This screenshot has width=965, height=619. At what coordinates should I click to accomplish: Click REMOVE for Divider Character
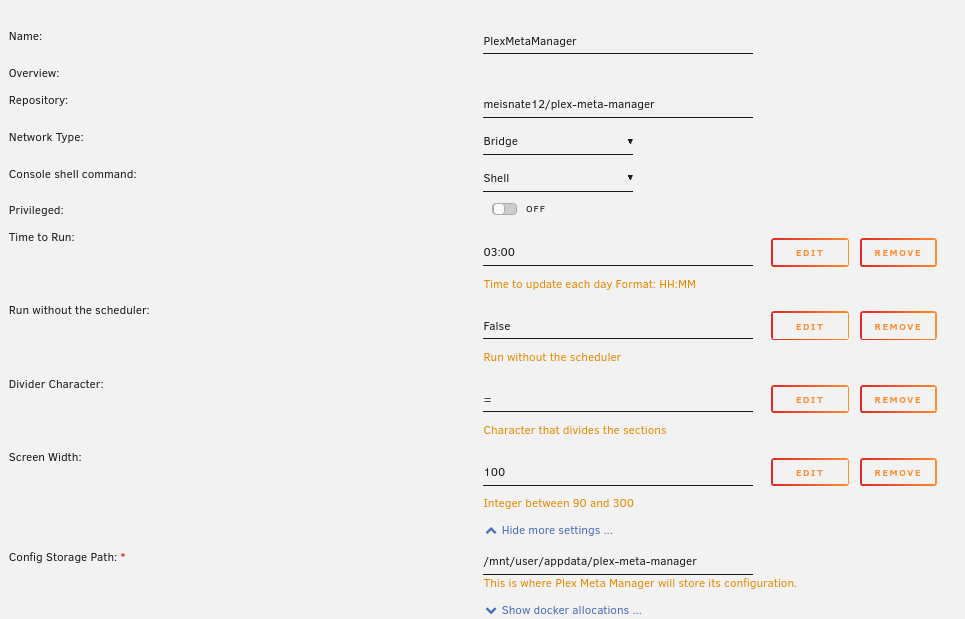tap(898, 399)
